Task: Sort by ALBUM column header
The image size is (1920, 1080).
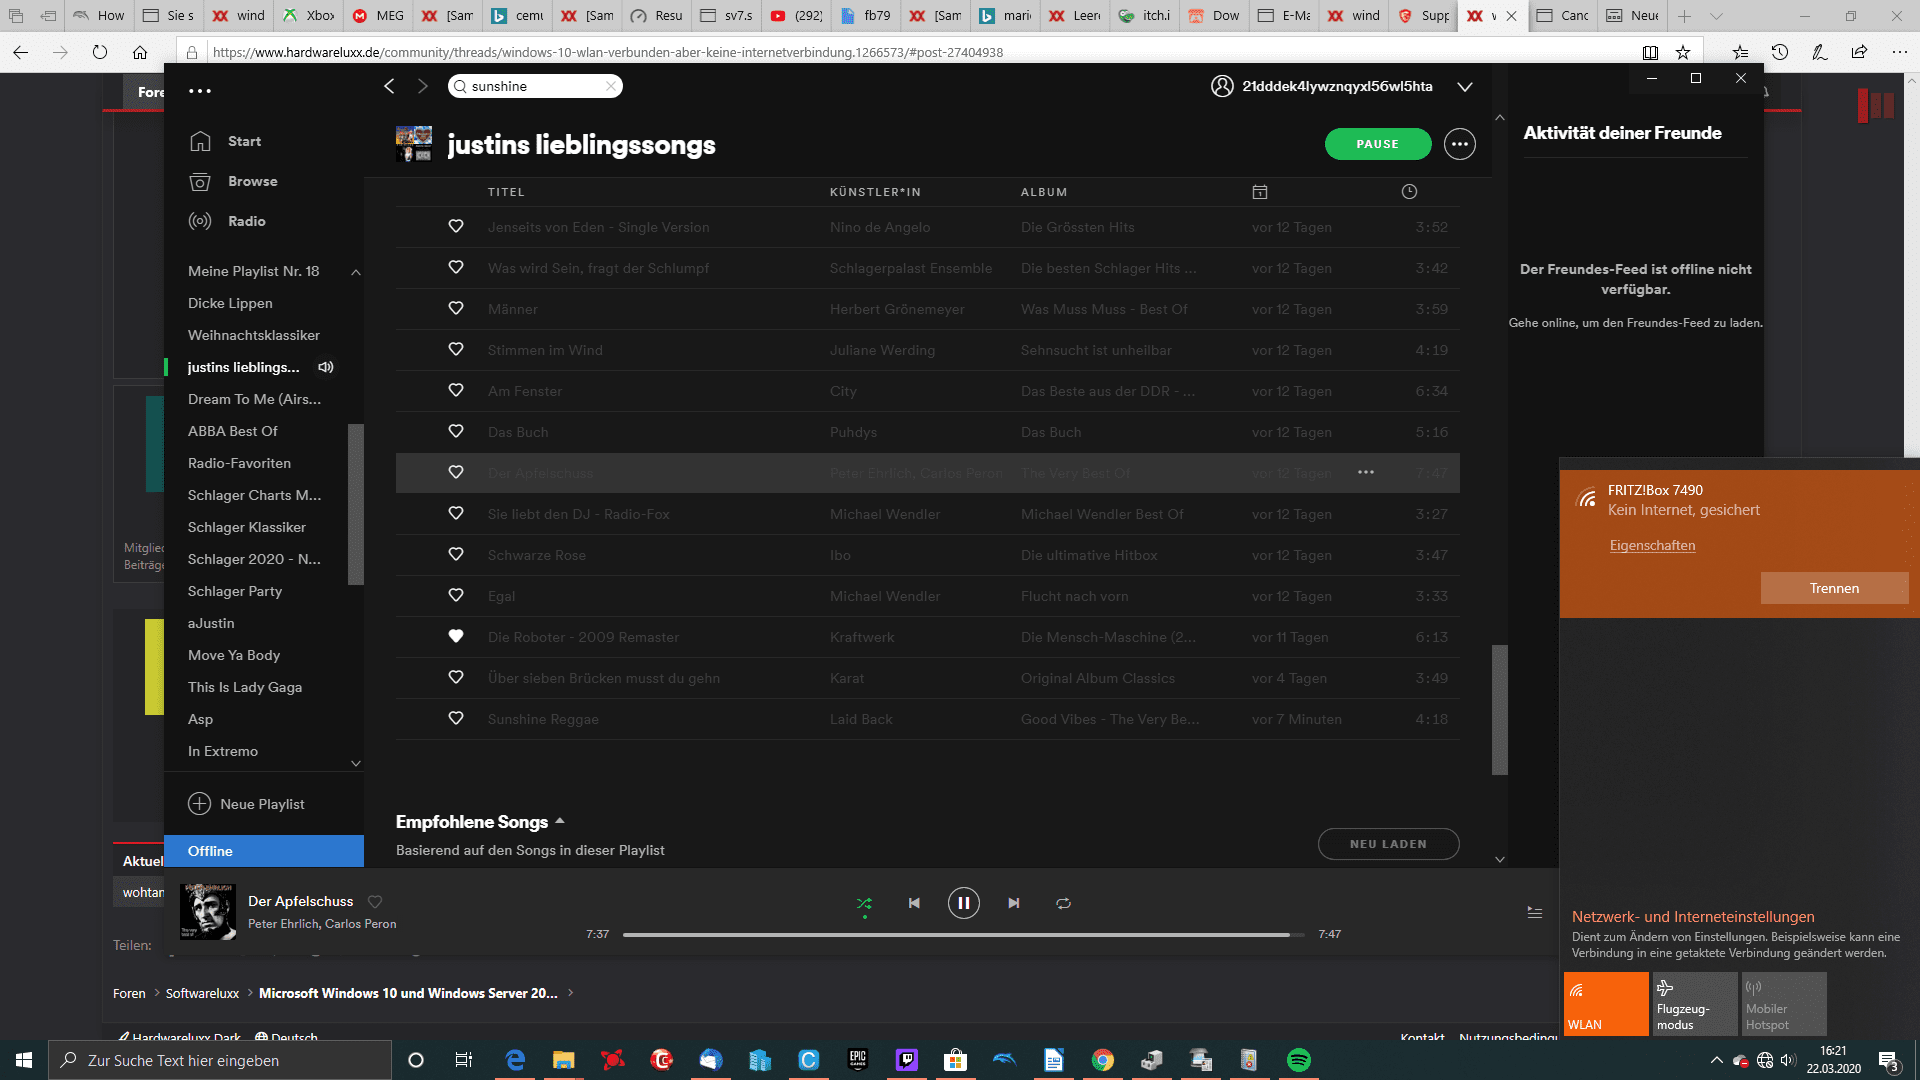Action: (1044, 192)
